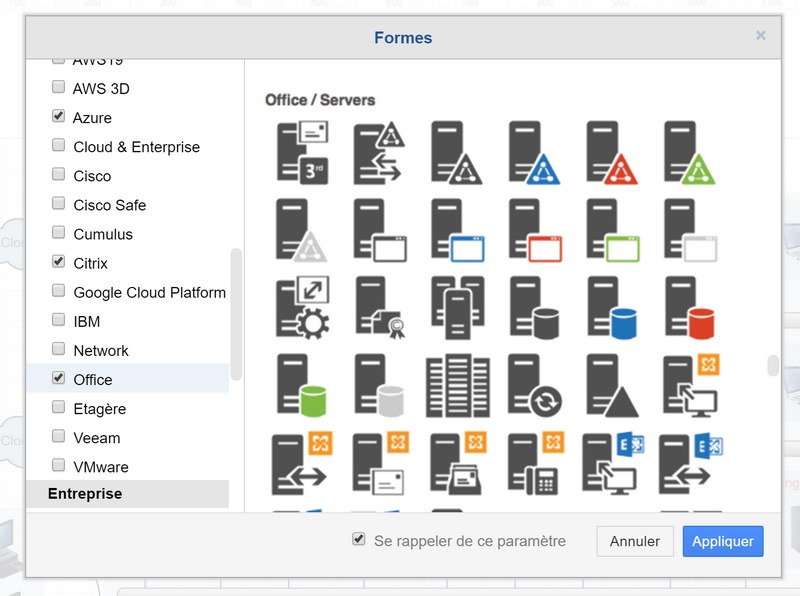Viewport: 800px width, 596px height.
Task: Select server with blue directory triangle
Action: coord(534,152)
